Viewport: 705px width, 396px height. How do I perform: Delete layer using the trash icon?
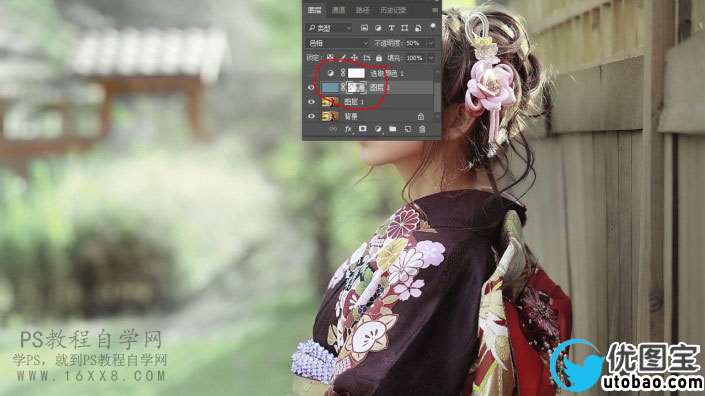click(422, 129)
